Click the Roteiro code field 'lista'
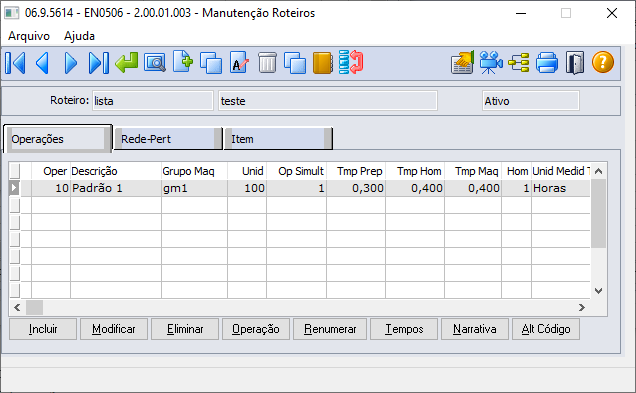Screen dimensions: 636x393 point(153,101)
